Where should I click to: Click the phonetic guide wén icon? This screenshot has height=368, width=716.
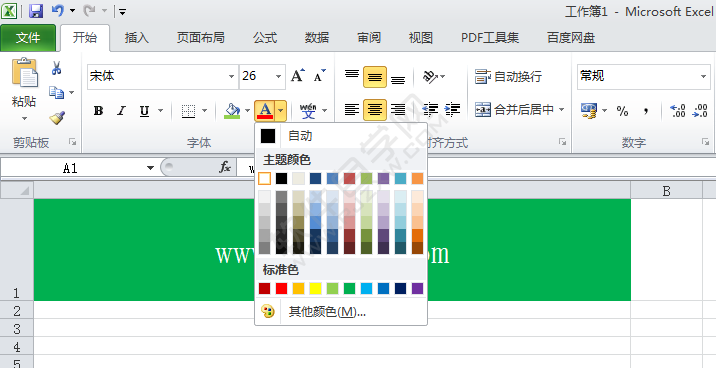click(308, 110)
